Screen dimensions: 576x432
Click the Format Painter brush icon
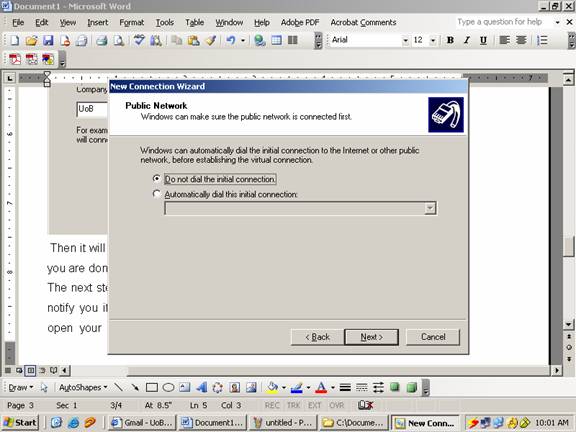tap(210, 40)
